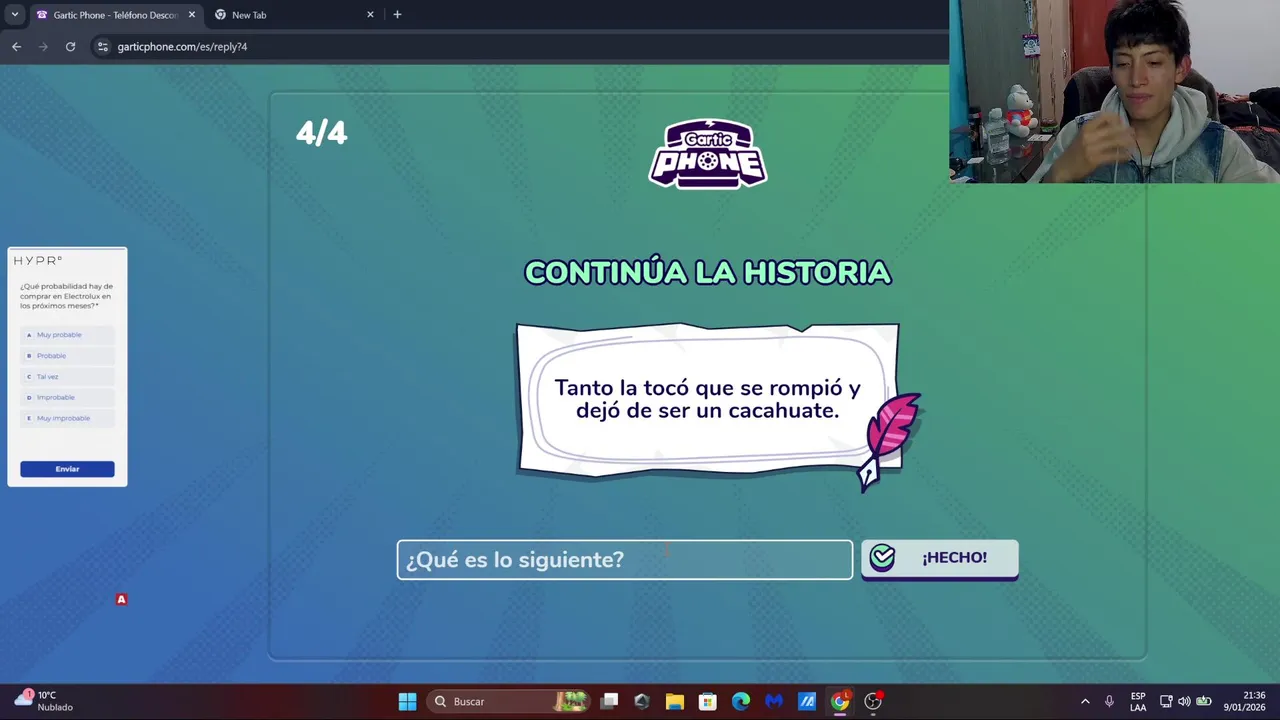Open the blue slanted-lines app in taskbar

807,701
